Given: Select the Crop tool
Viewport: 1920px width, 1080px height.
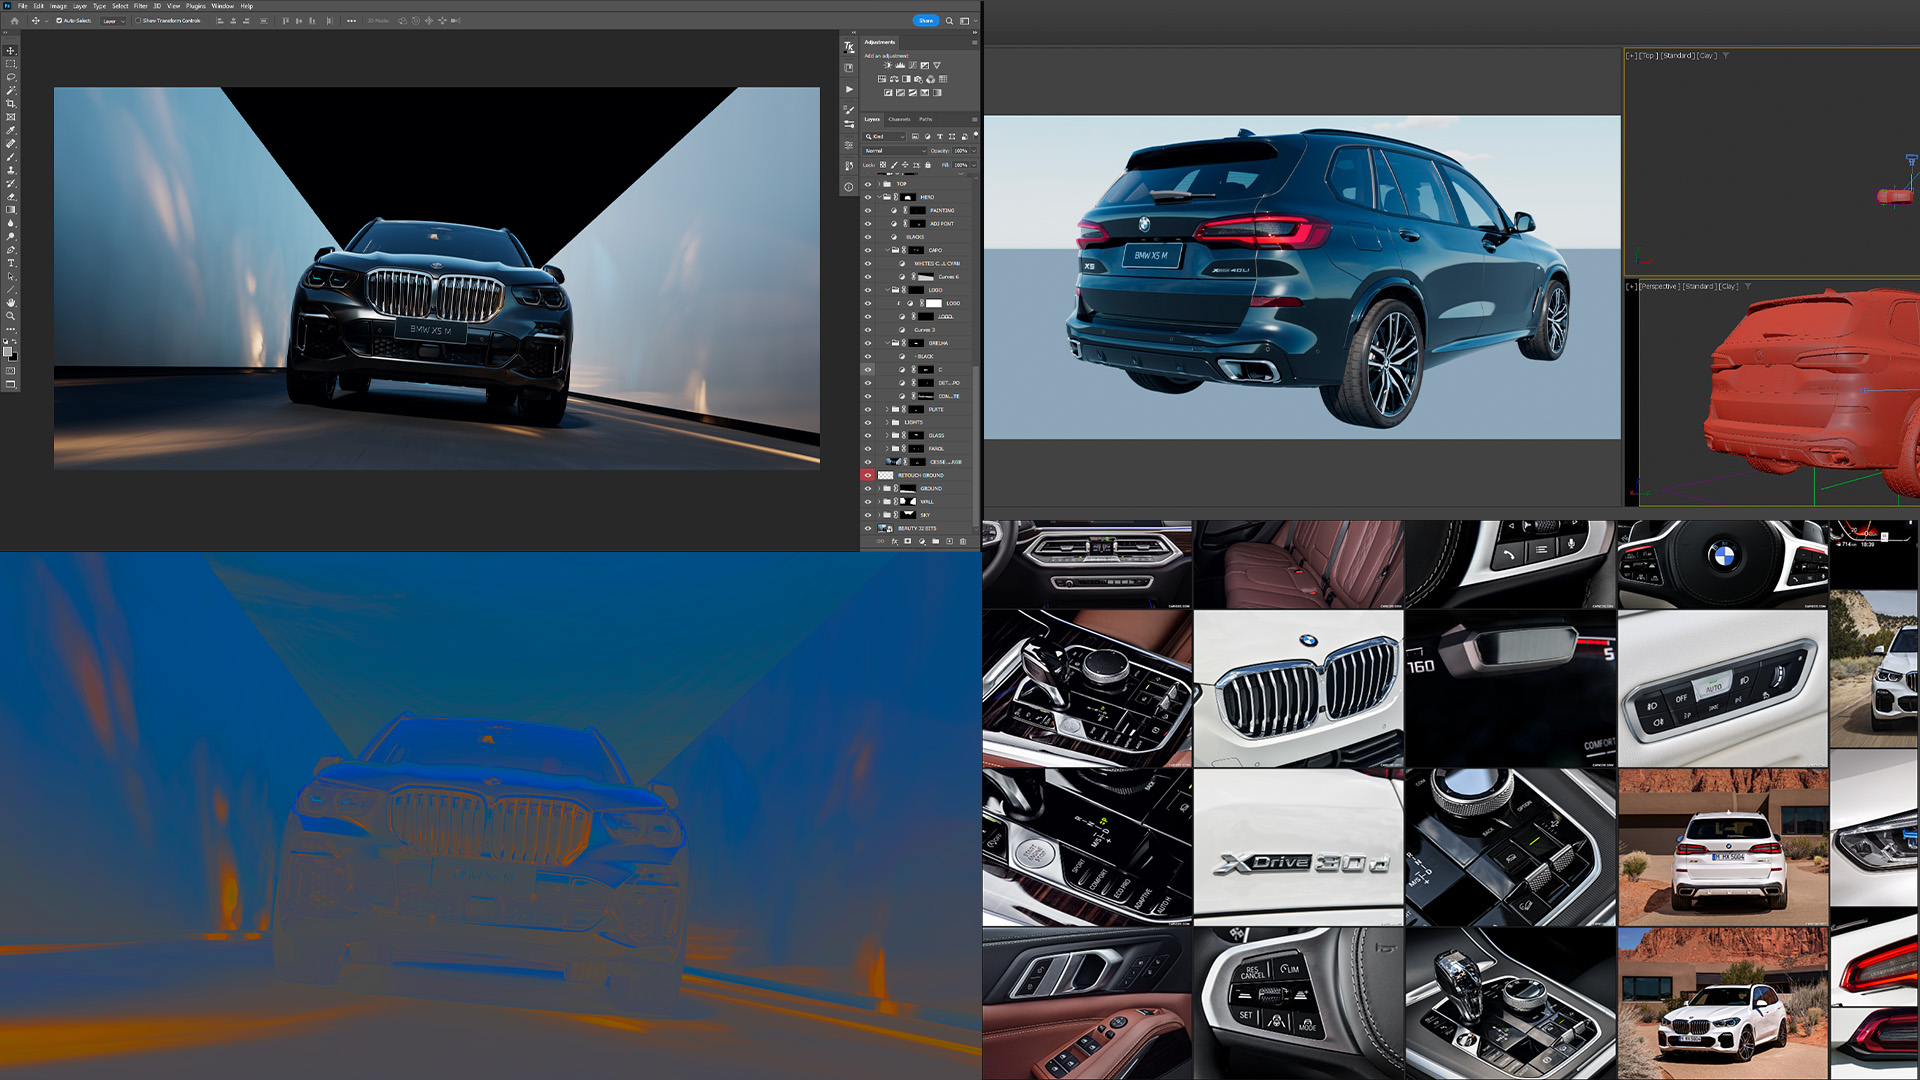Looking at the screenshot, I should pos(11,104).
